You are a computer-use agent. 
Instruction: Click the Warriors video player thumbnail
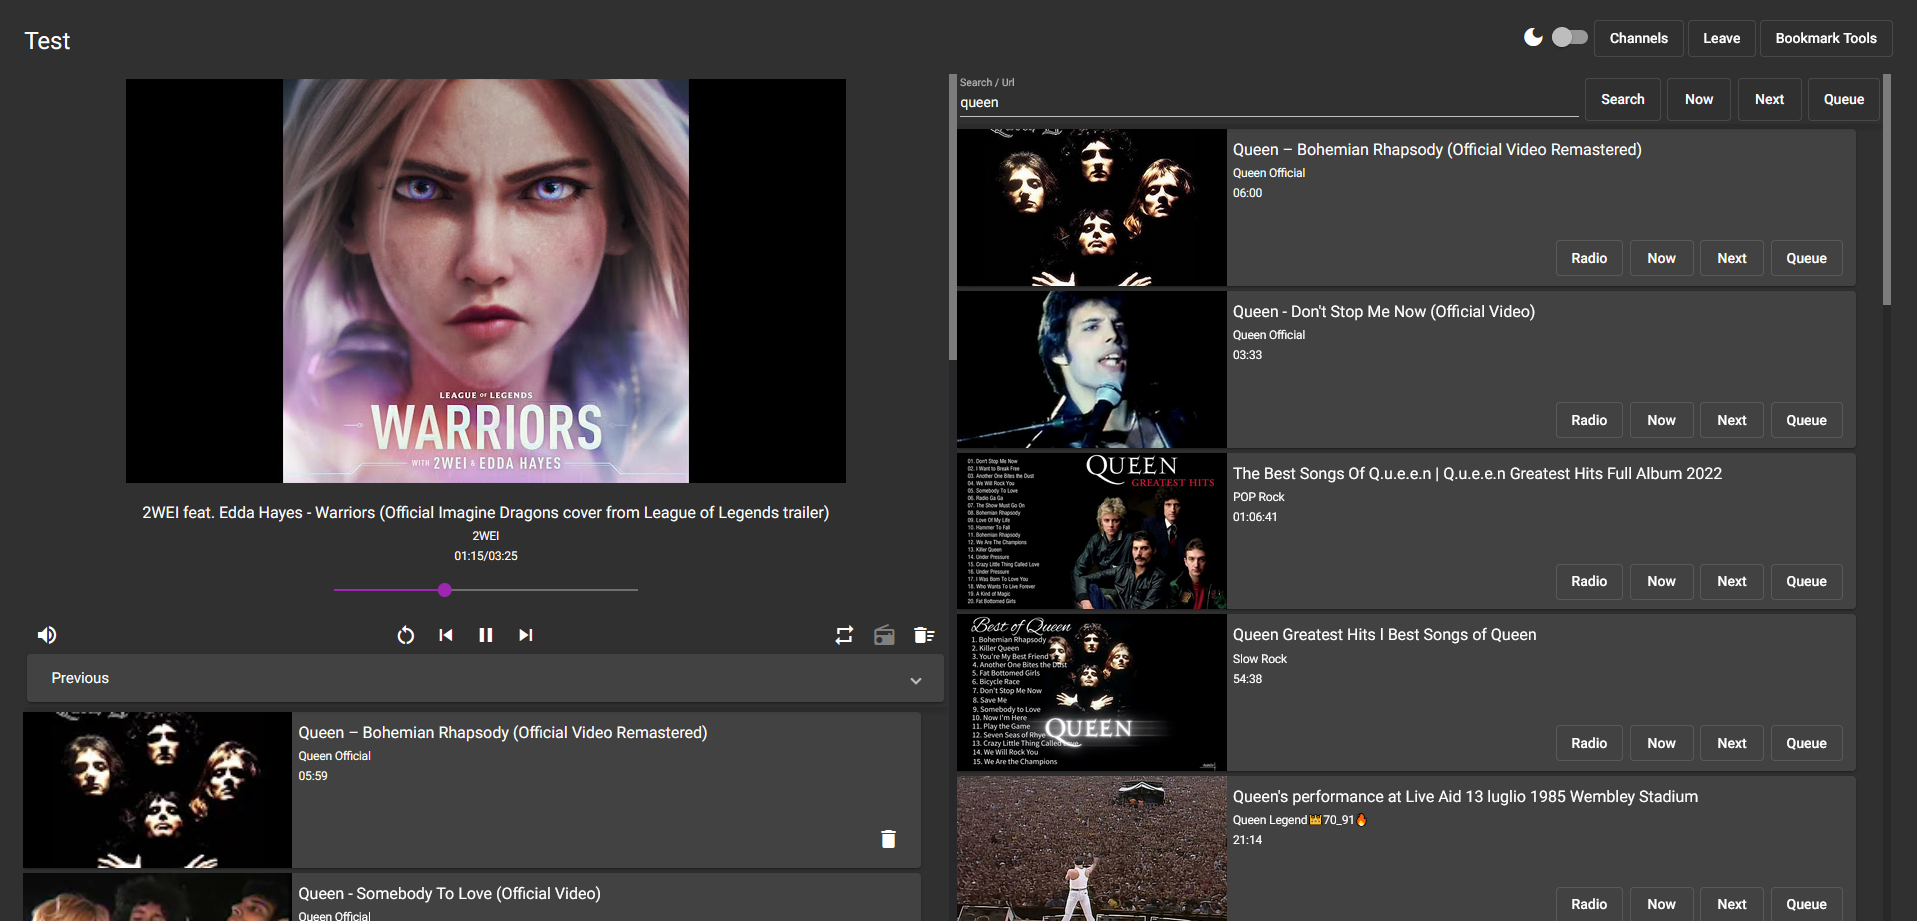[486, 281]
